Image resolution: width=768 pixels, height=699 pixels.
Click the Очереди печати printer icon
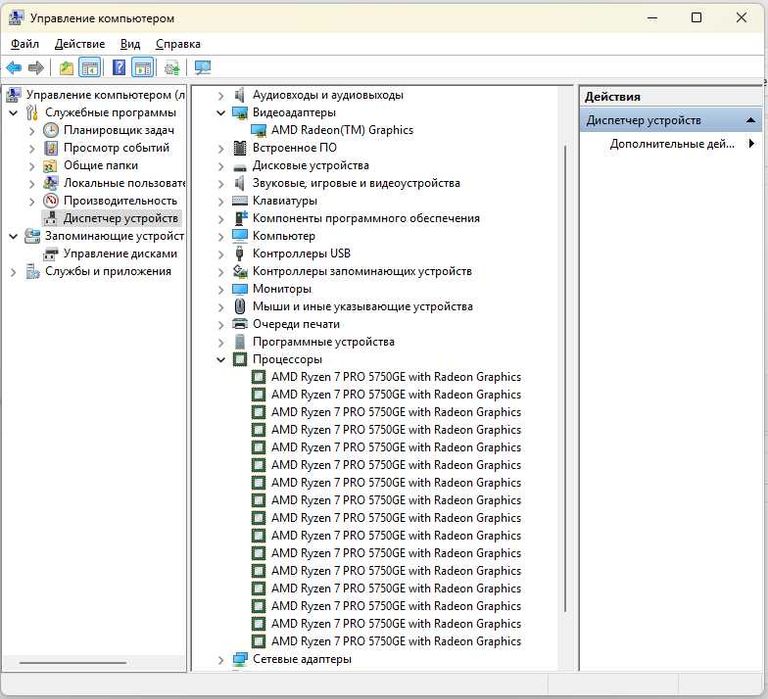pyautogui.click(x=240, y=324)
